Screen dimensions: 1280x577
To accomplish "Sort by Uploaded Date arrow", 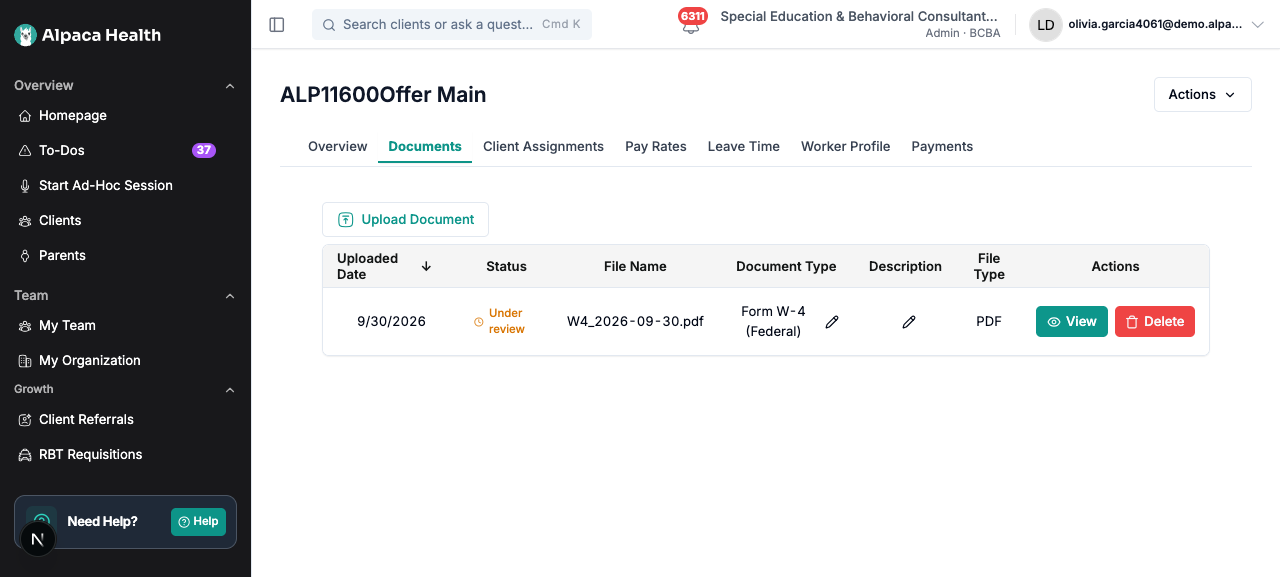I will click(427, 266).
